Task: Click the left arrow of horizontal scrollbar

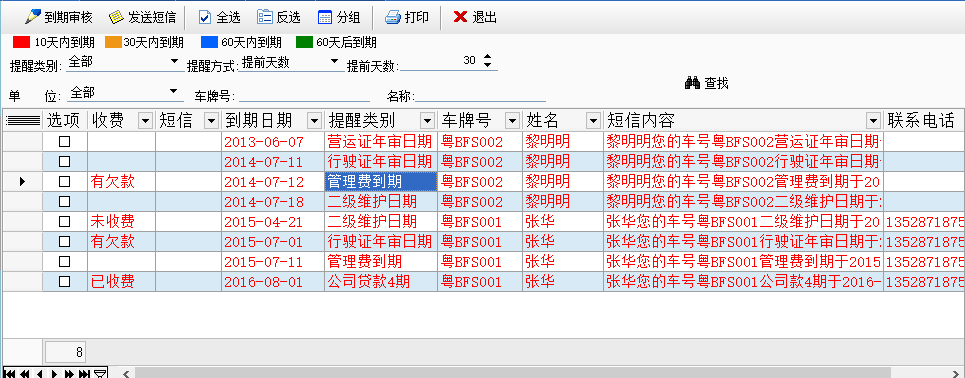Action: click(x=126, y=374)
